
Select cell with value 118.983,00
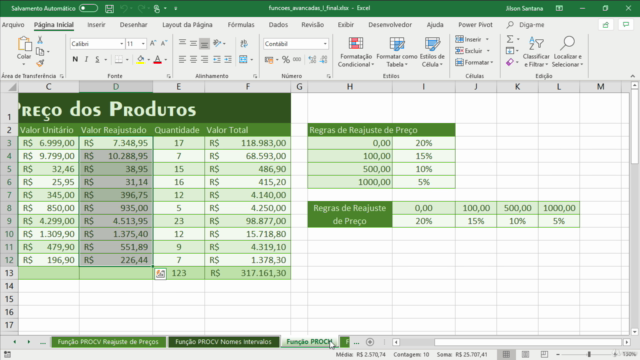pos(248,143)
